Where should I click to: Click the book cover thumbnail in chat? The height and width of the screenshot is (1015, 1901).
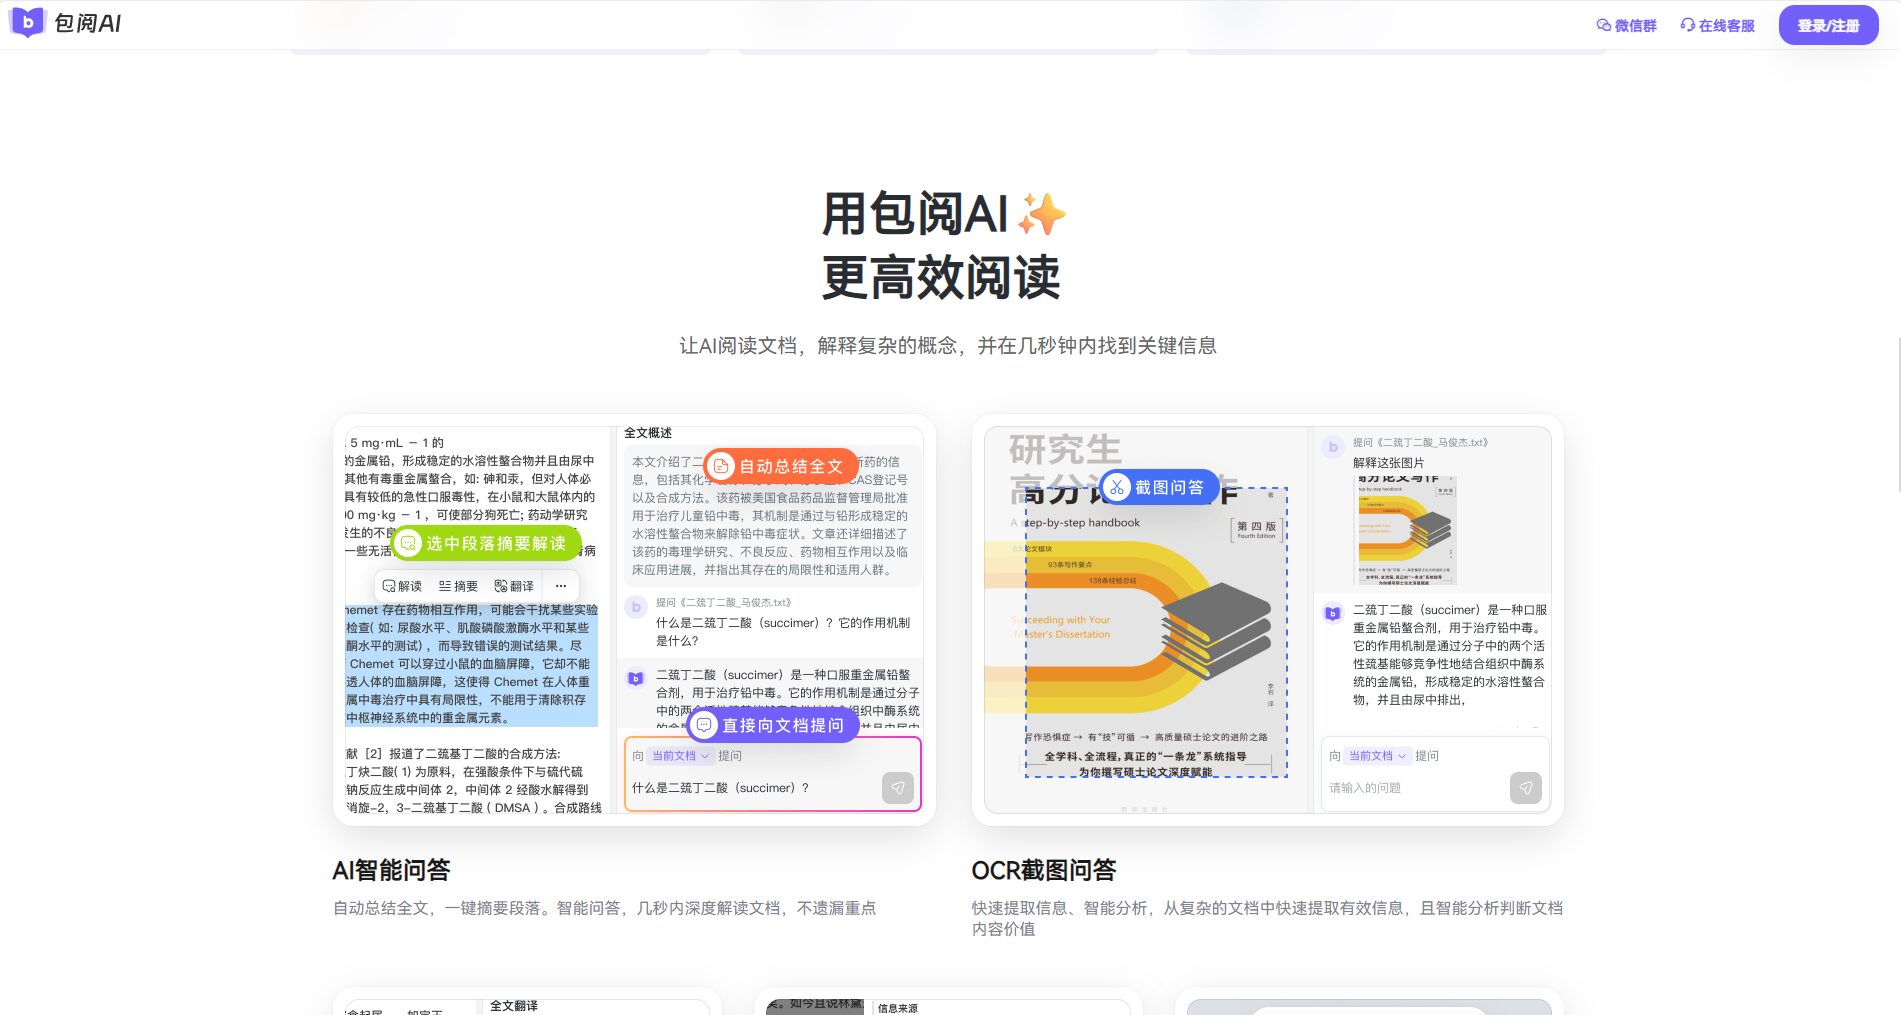tap(1405, 530)
